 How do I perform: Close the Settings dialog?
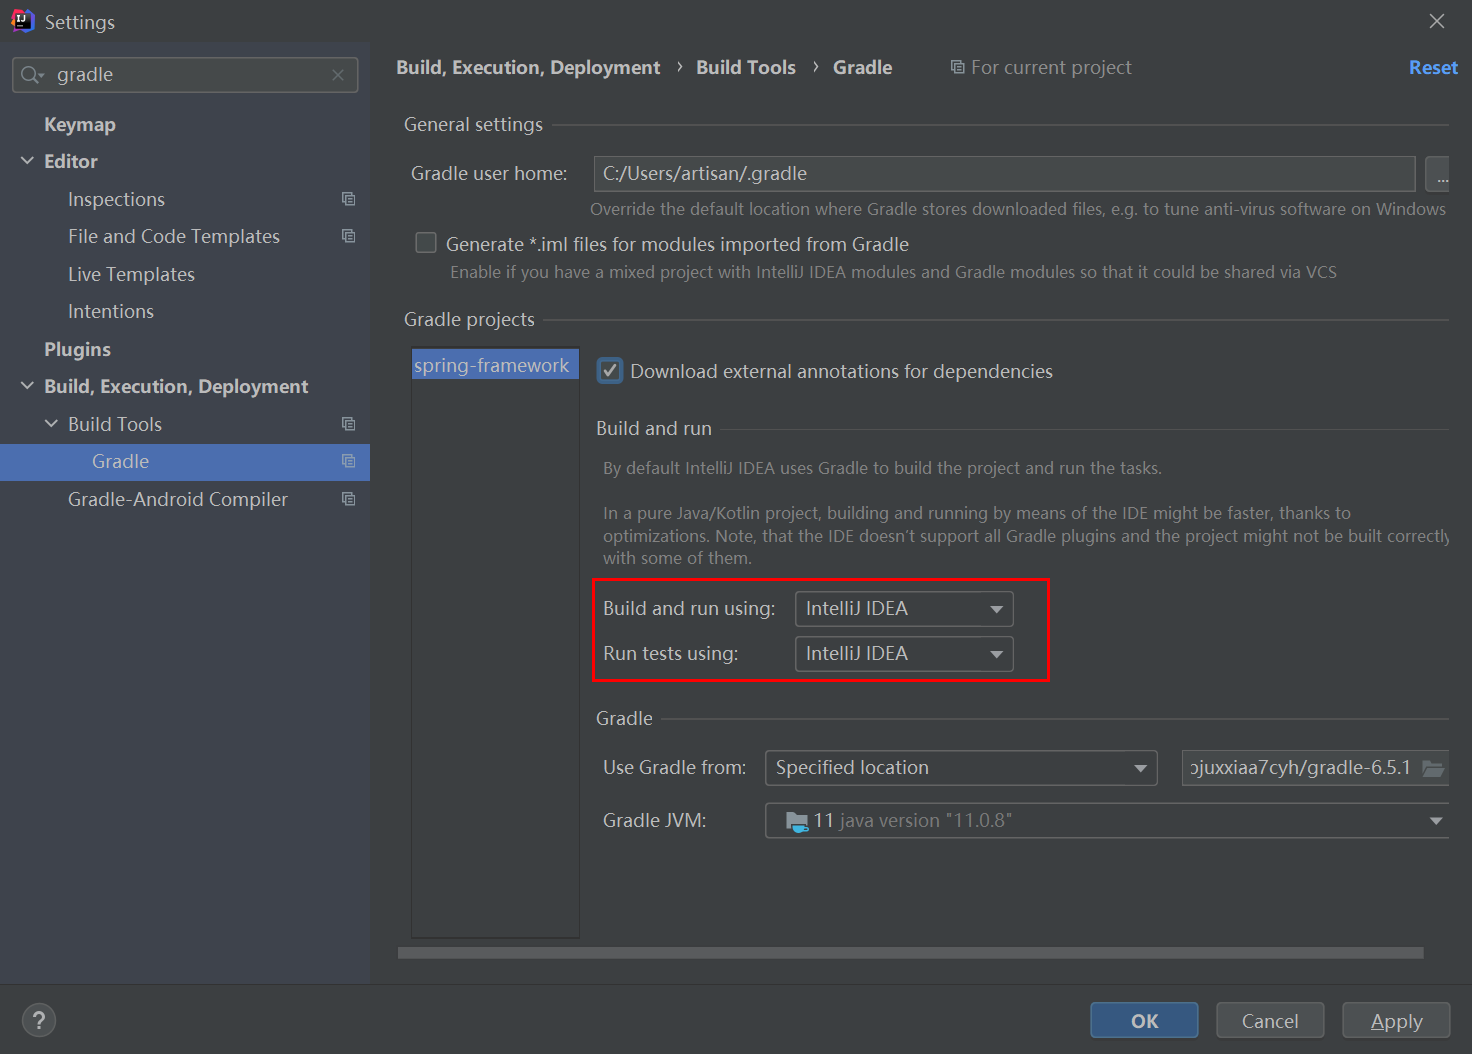pyautogui.click(x=1437, y=21)
